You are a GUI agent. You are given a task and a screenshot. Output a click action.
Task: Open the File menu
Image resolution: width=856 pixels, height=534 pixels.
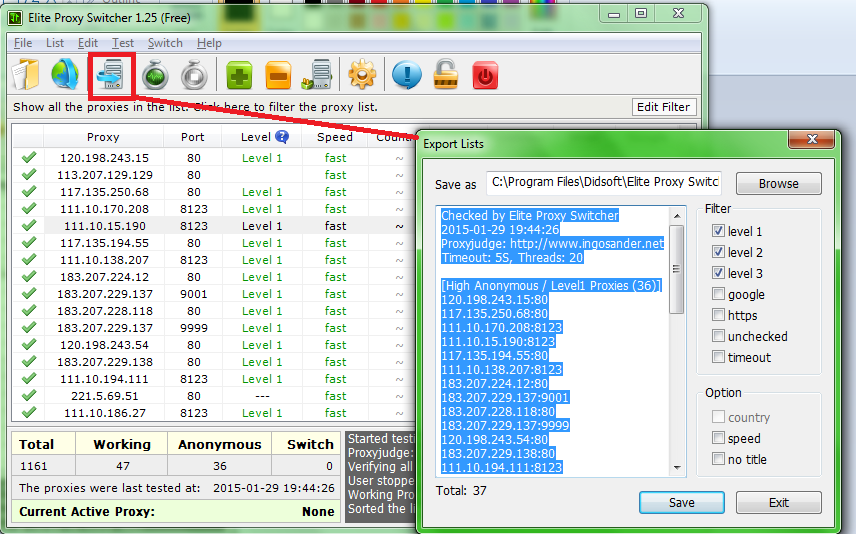pyautogui.click(x=23, y=43)
